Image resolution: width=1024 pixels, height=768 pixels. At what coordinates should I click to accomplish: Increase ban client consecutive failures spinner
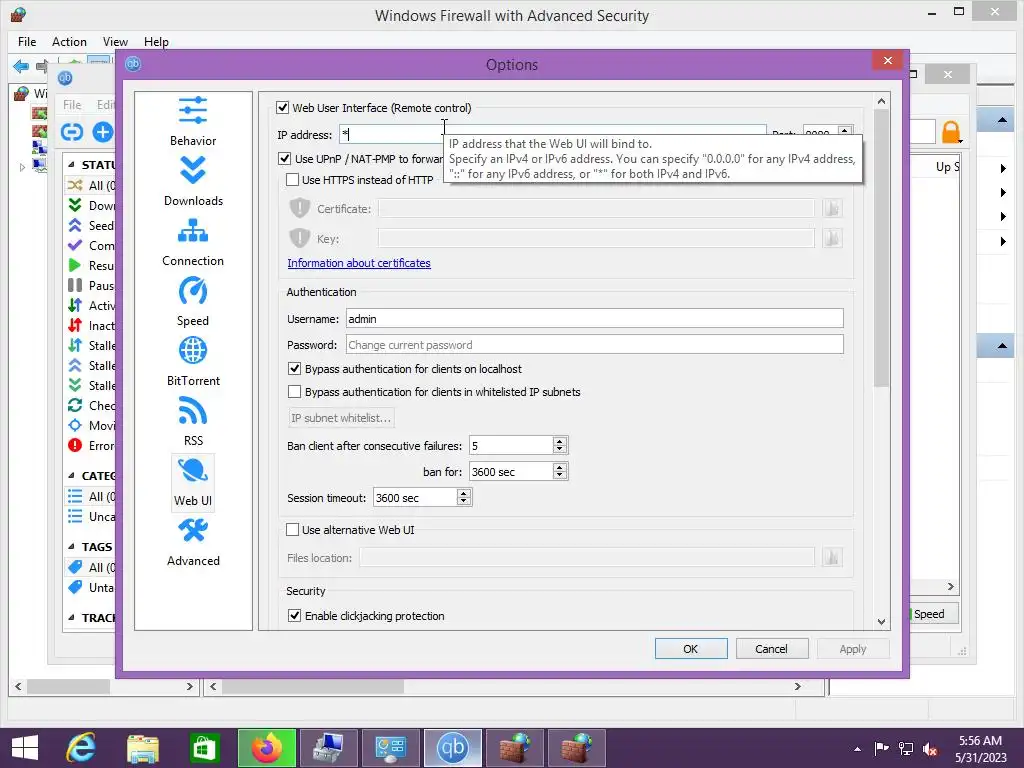tap(560, 441)
